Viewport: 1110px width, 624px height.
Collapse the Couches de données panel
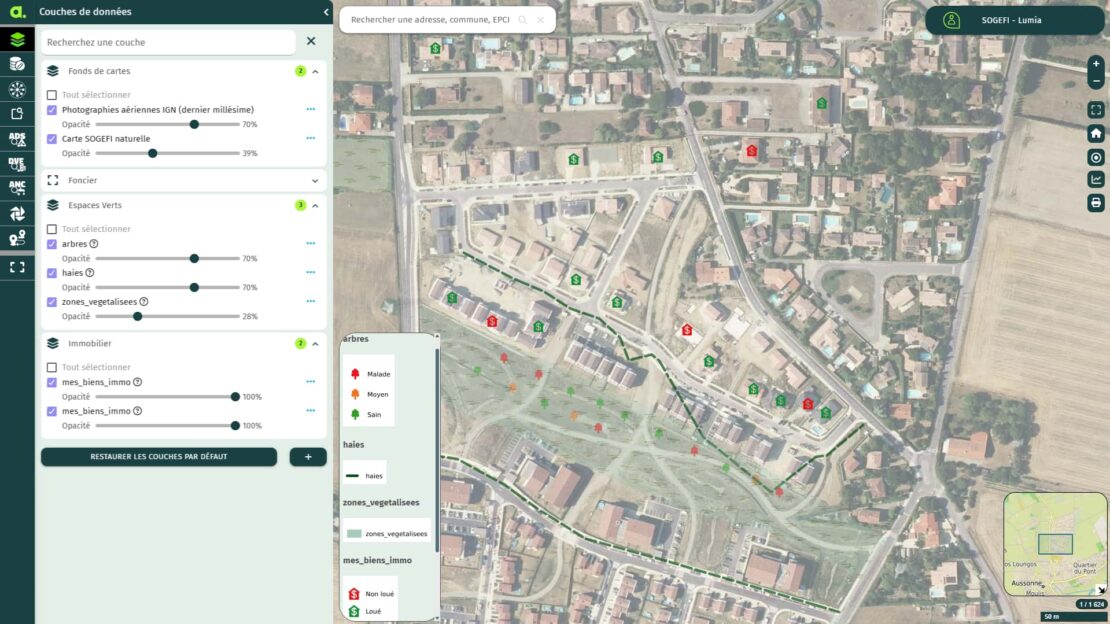tap(326, 12)
